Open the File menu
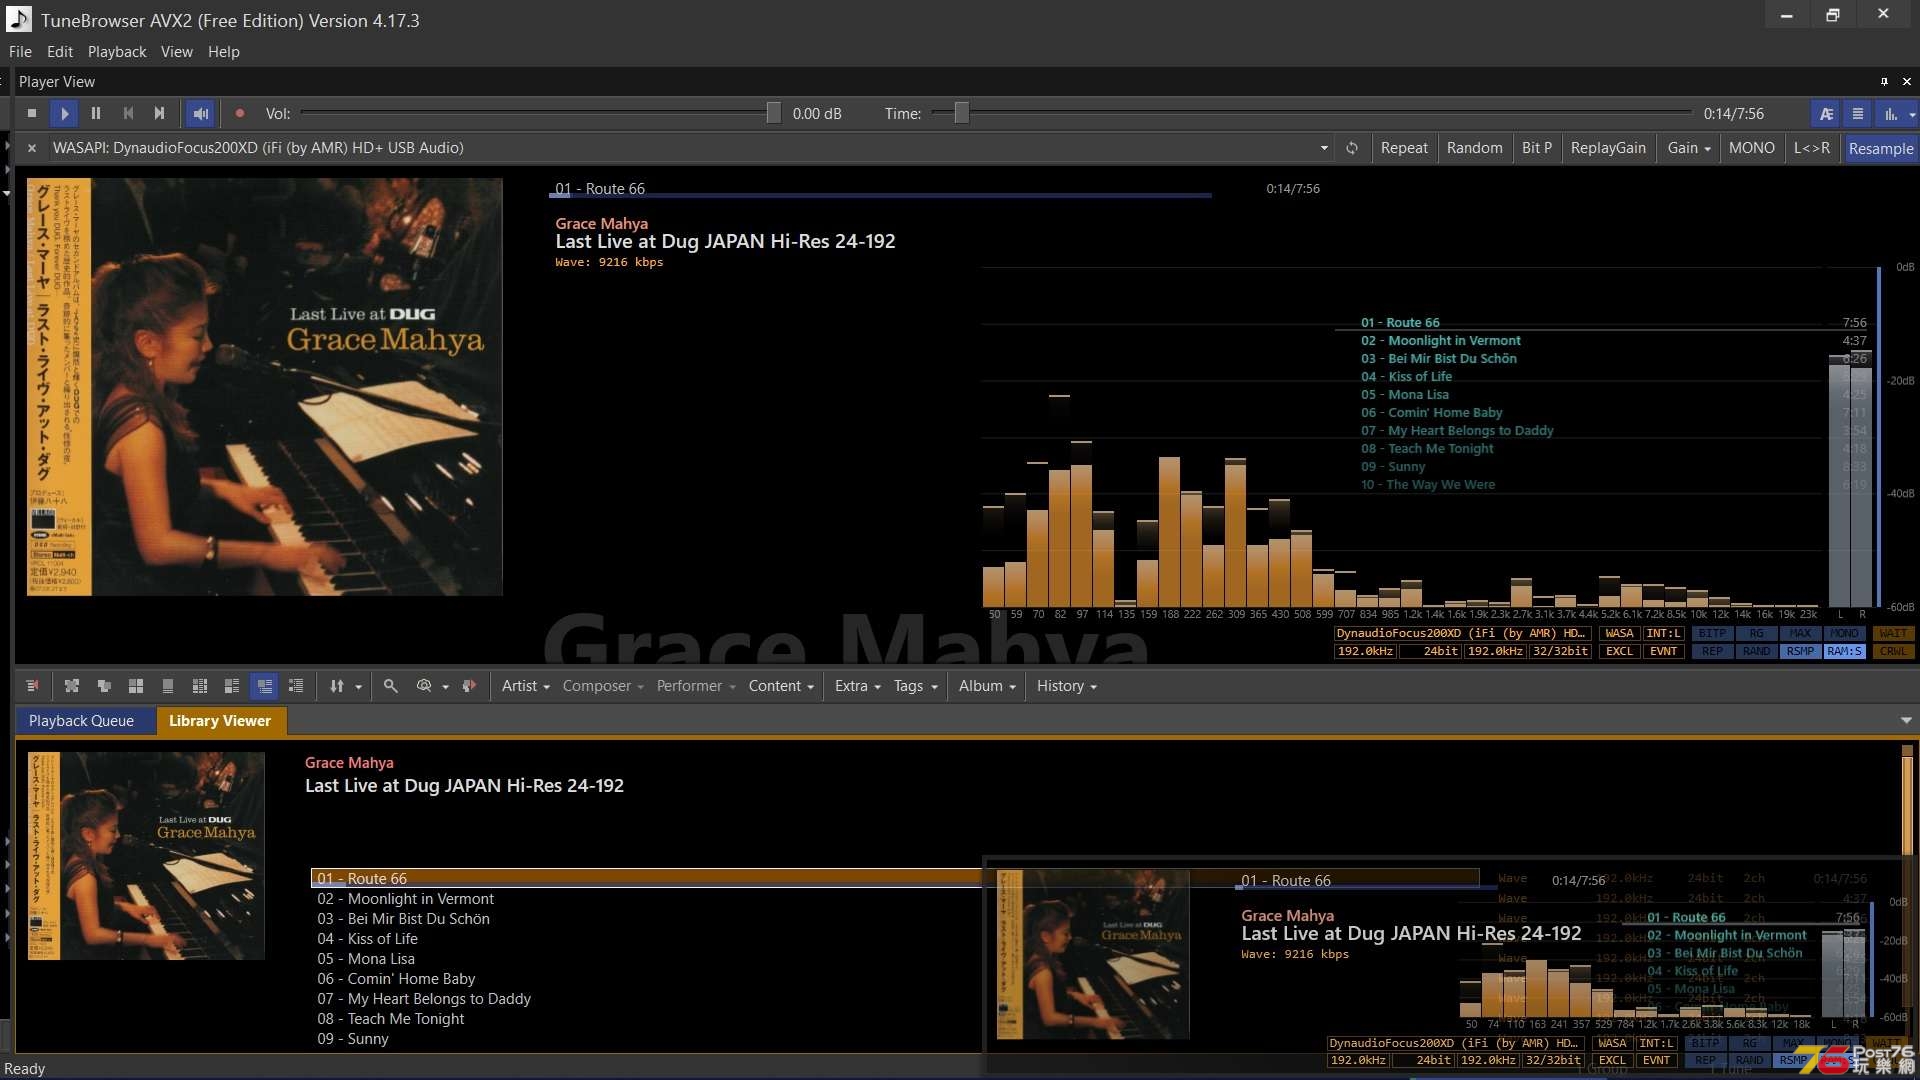Viewport: 1920px width, 1080px height. tap(20, 52)
